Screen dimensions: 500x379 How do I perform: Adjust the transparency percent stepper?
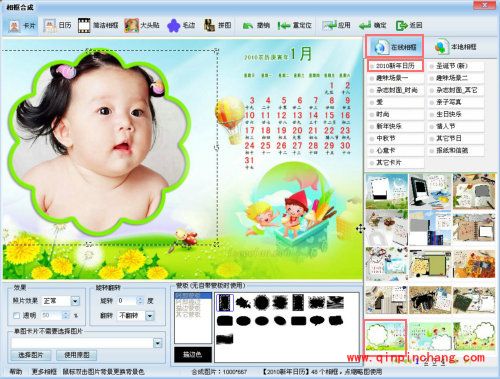[x=66, y=315]
